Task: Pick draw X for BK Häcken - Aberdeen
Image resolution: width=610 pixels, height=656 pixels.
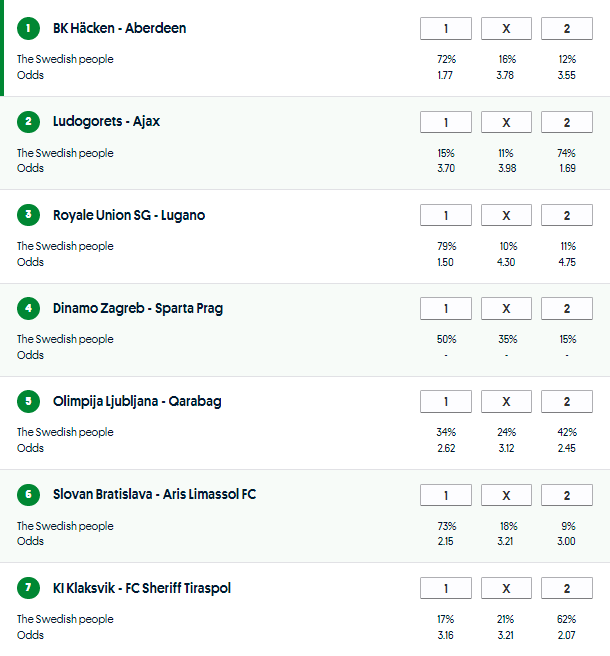Action: coord(506,29)
